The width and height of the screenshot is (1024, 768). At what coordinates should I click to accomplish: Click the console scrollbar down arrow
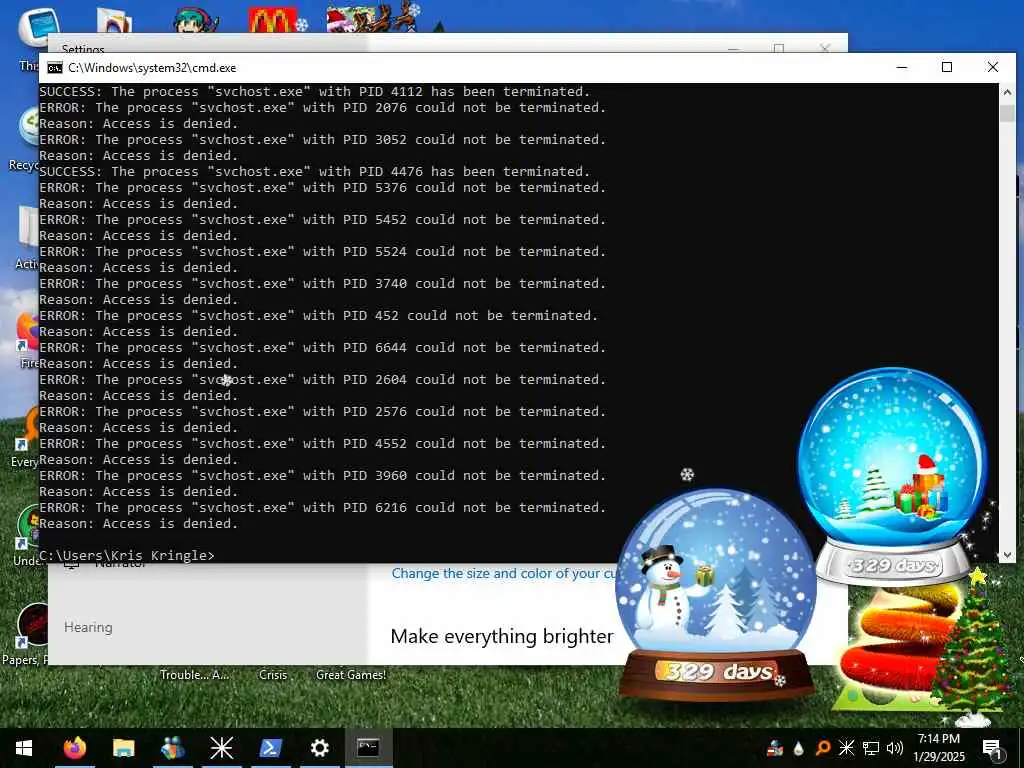[1006, 554]
